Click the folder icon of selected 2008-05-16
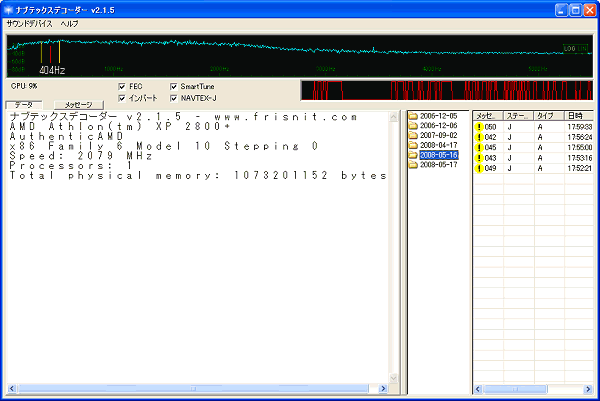 click(413, 155)
